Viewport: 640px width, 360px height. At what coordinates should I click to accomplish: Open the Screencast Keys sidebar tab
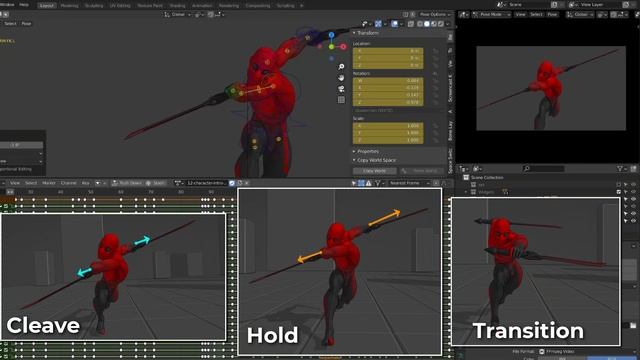point(450,88)
